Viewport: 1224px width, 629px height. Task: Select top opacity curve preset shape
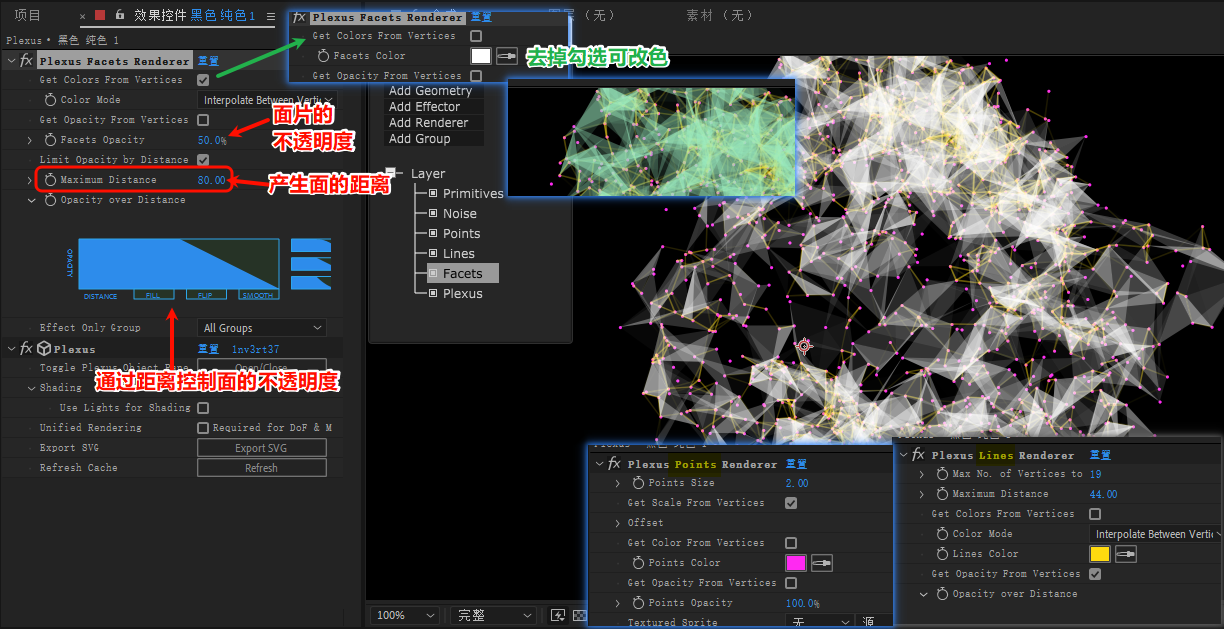coord(310,245)
